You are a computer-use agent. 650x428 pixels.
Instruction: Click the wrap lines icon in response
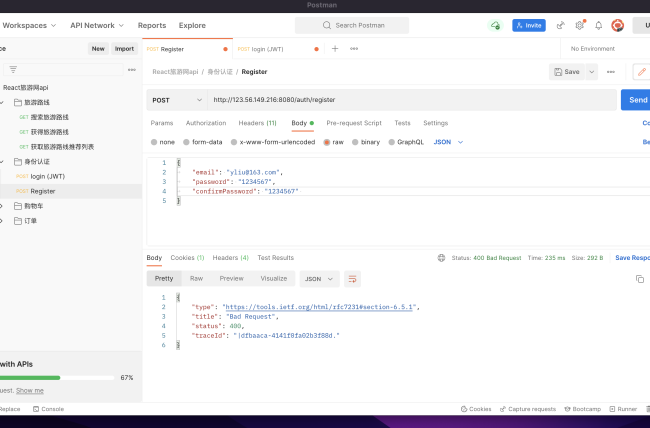click(352, 278)
